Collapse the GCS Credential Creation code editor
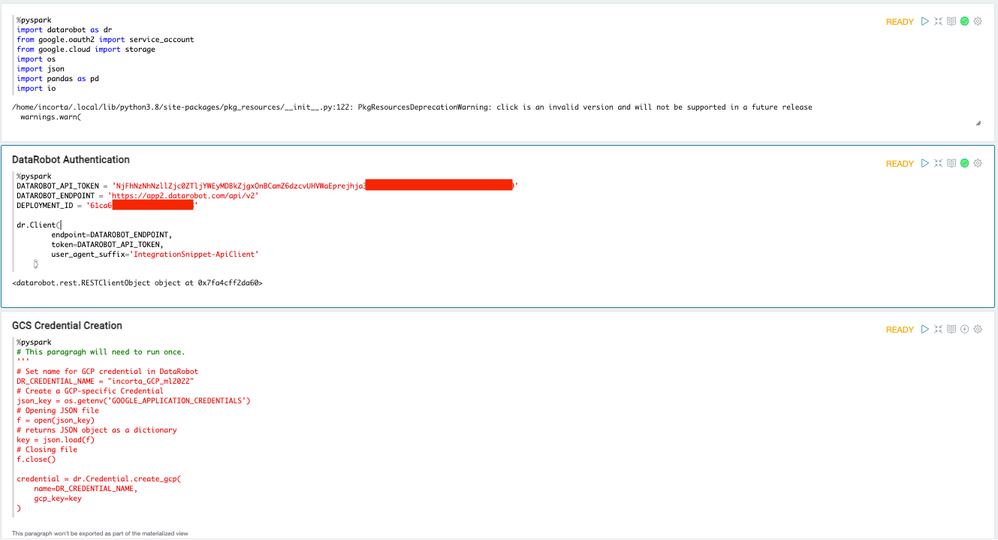998x540 pixels. [938, 329]
